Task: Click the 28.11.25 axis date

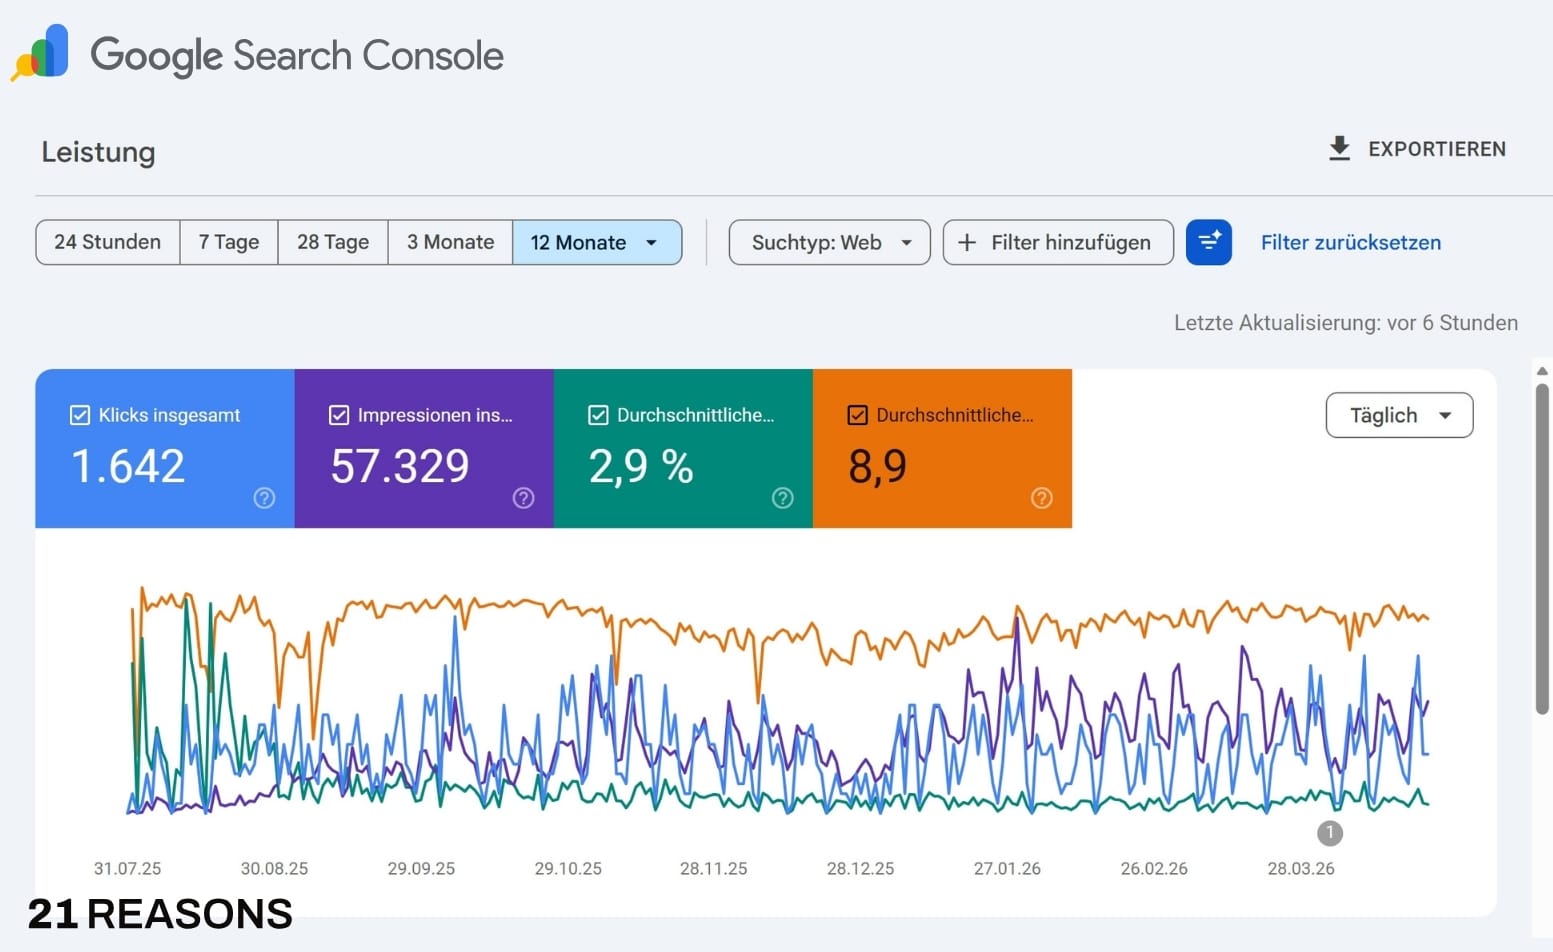Action: (x=713, y=868)
